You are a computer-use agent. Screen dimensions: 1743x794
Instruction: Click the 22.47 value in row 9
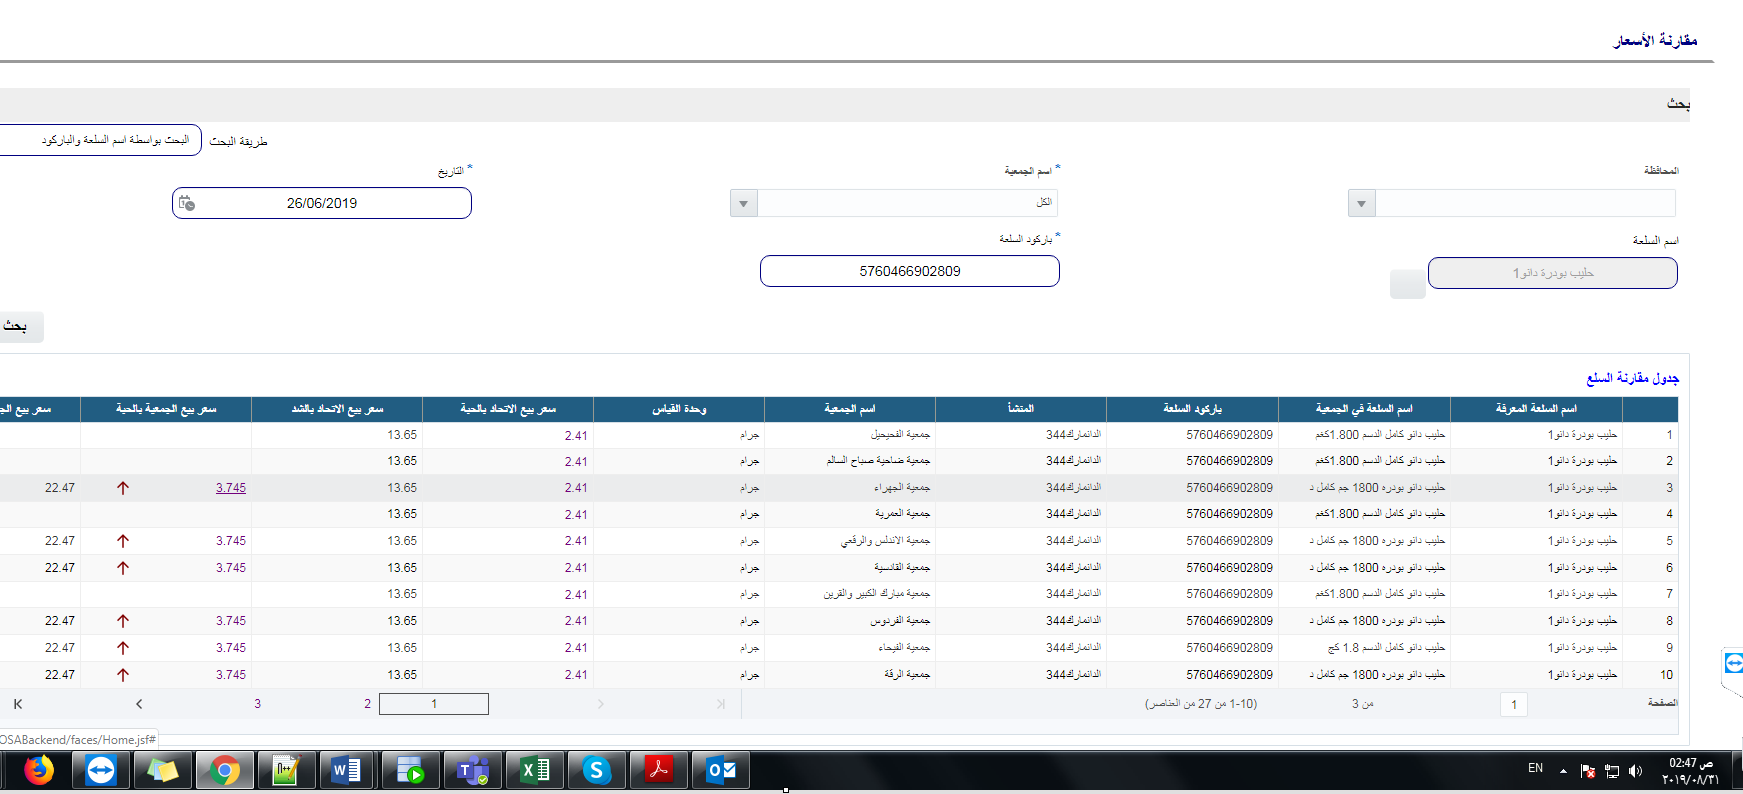(x=60, y=648)
